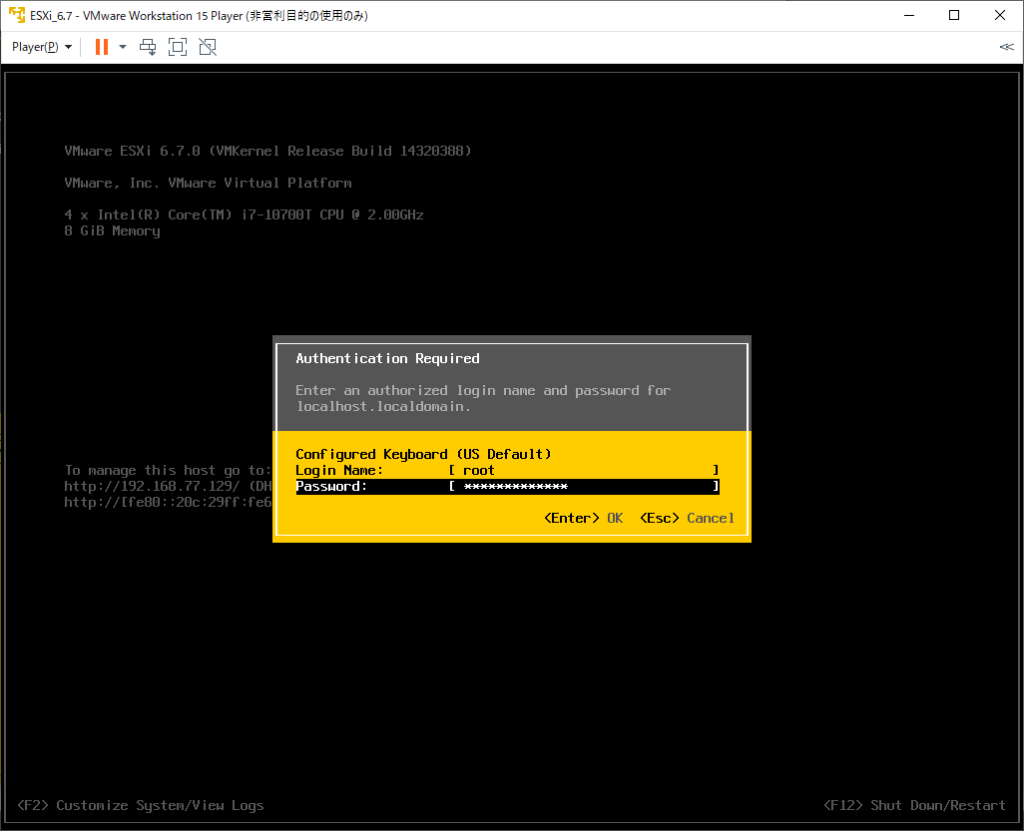
Task: Click the Intel Core i7-10700T CPU line
Action: click(244, 215)
